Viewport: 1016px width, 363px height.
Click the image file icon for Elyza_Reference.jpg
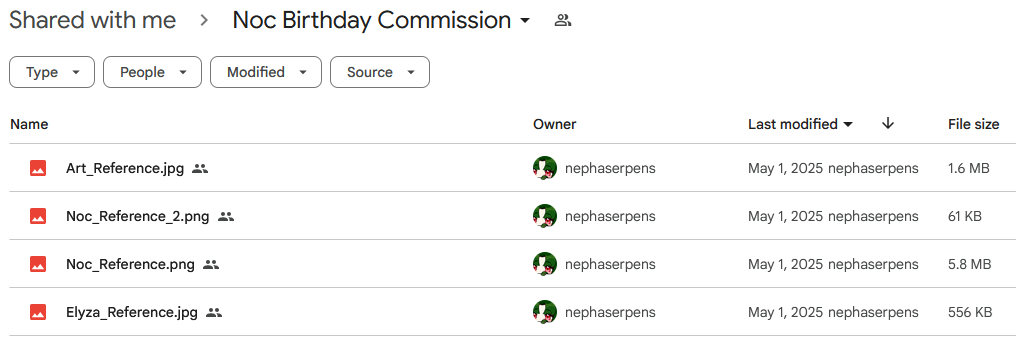[x=38, y=312]
